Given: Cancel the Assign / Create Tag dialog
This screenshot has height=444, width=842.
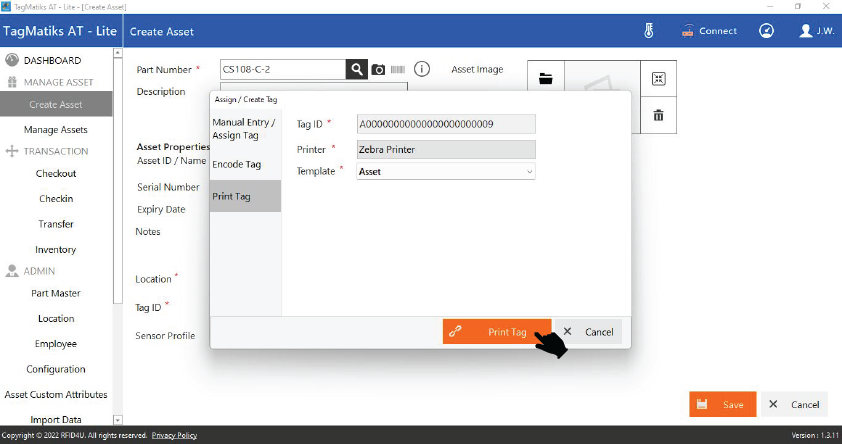Looking at the screenshot, I should tap(589, 332).
